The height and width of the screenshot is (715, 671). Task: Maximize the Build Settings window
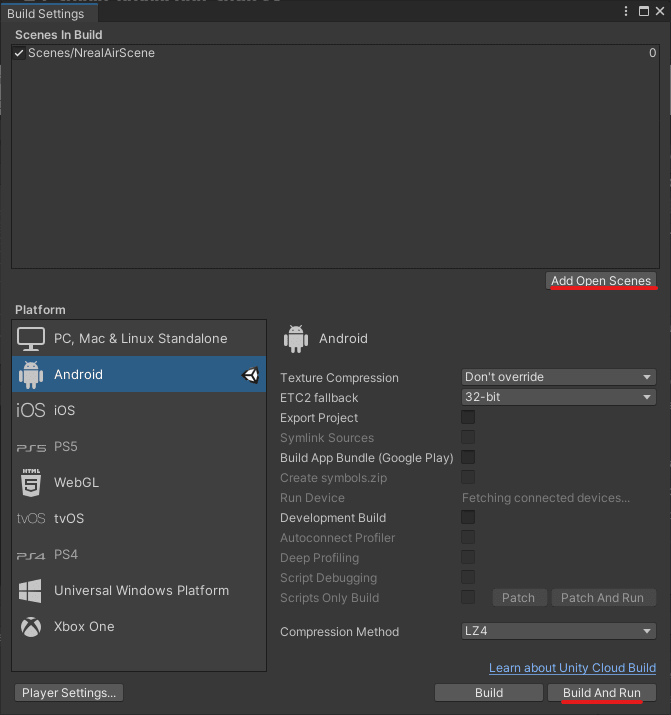[x=644, y=11]
